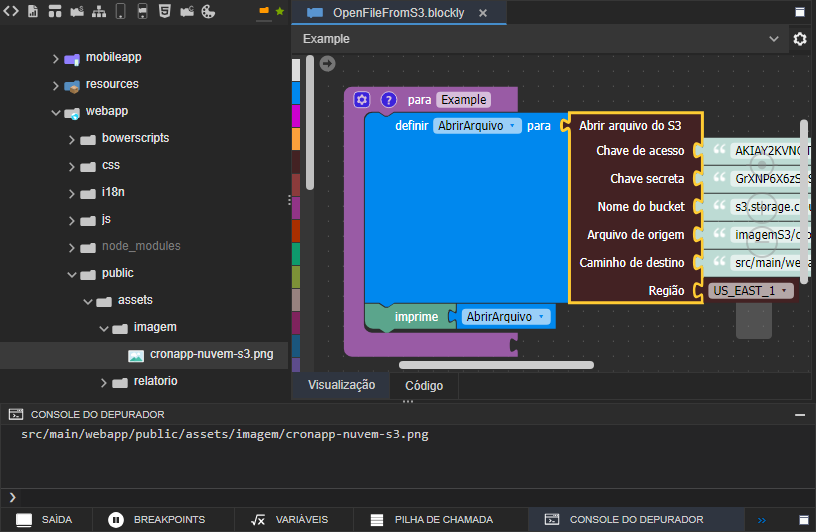The width and height of the screenshot is (816, 532).
Task: Click the orange toolbox category swatch
Action: point(296,139)
